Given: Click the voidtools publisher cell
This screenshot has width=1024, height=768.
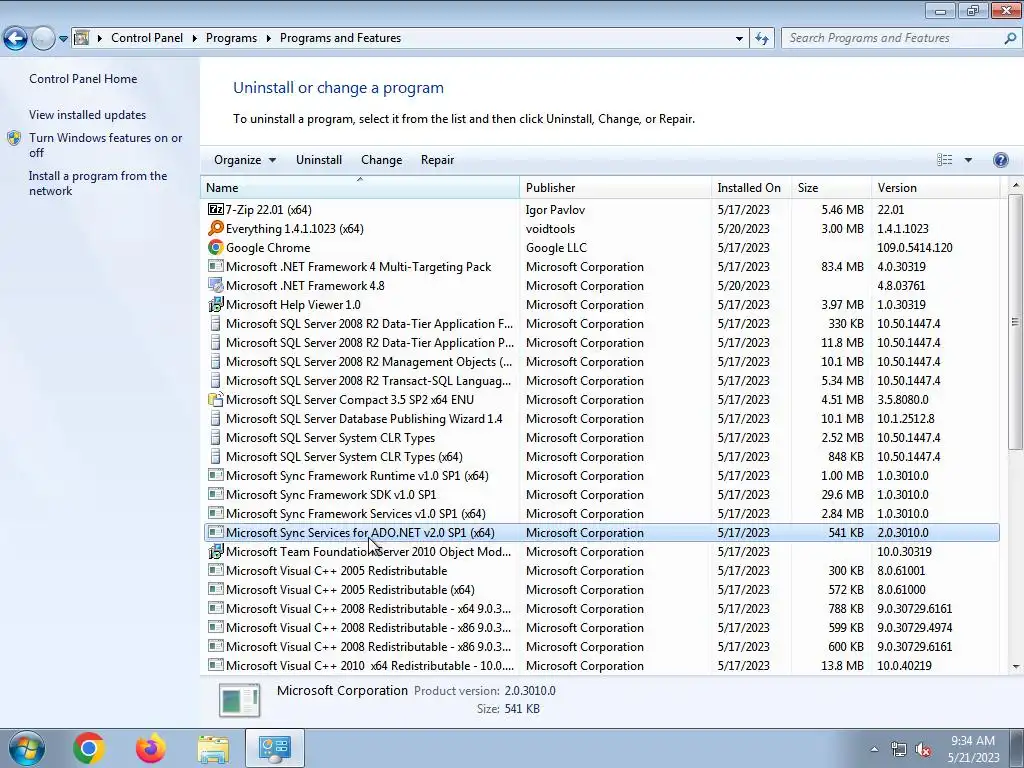Looking at the screenshot, I should pos(551,229).
